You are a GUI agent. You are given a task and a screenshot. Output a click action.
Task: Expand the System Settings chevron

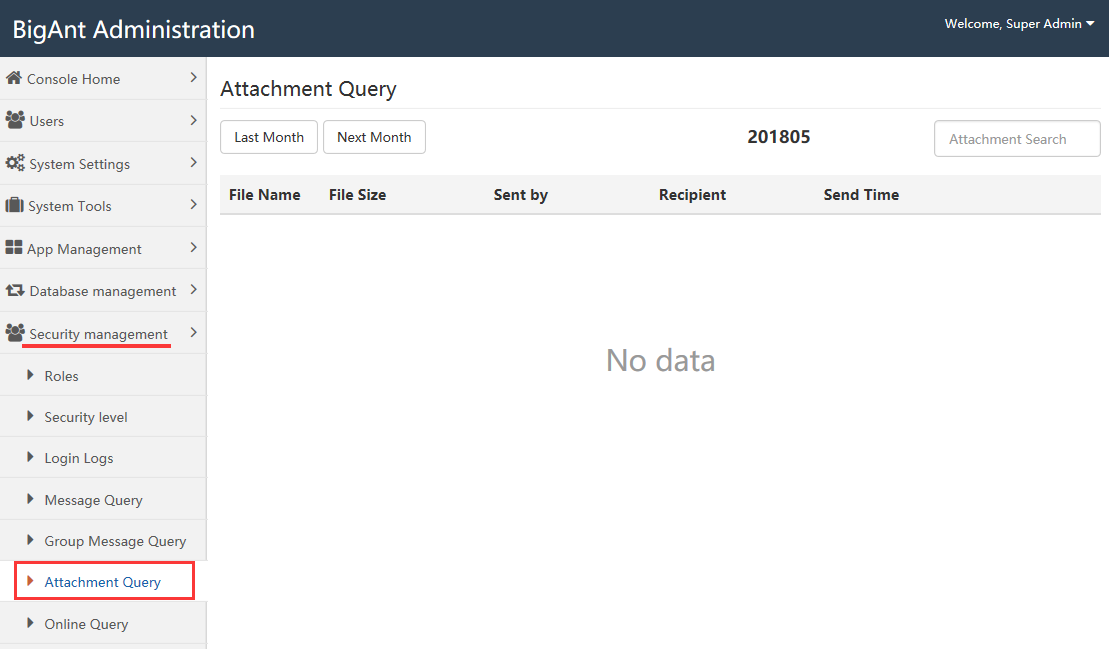[193, 163]
